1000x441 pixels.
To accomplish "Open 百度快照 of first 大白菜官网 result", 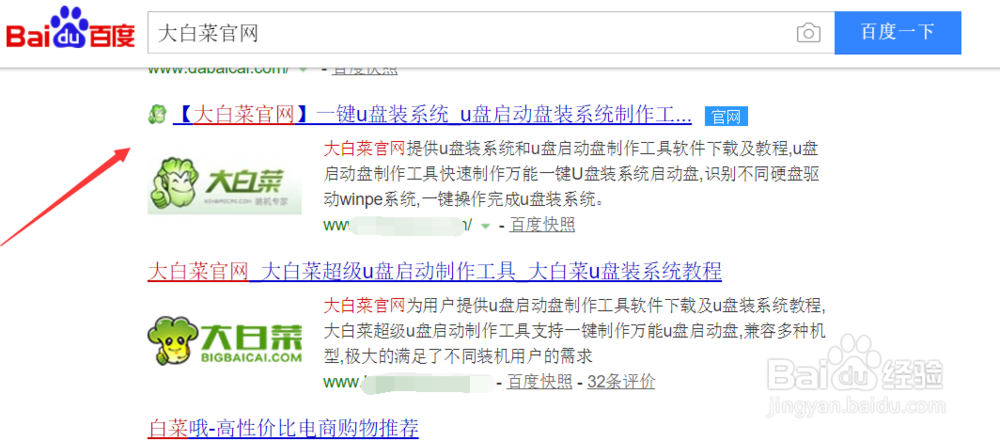I will 542,225.
